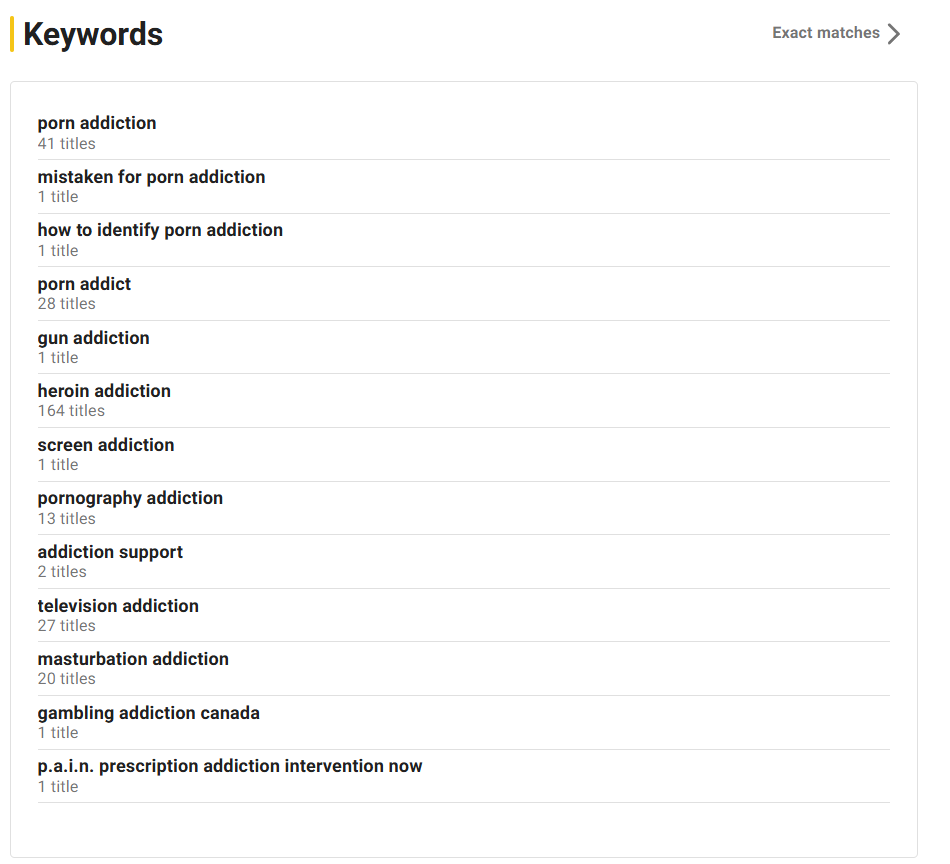
Task: Open 'p.a.i.n. prescription addiction intervention now' keyword
Action: pyautogui.click(x=230, y=766)
